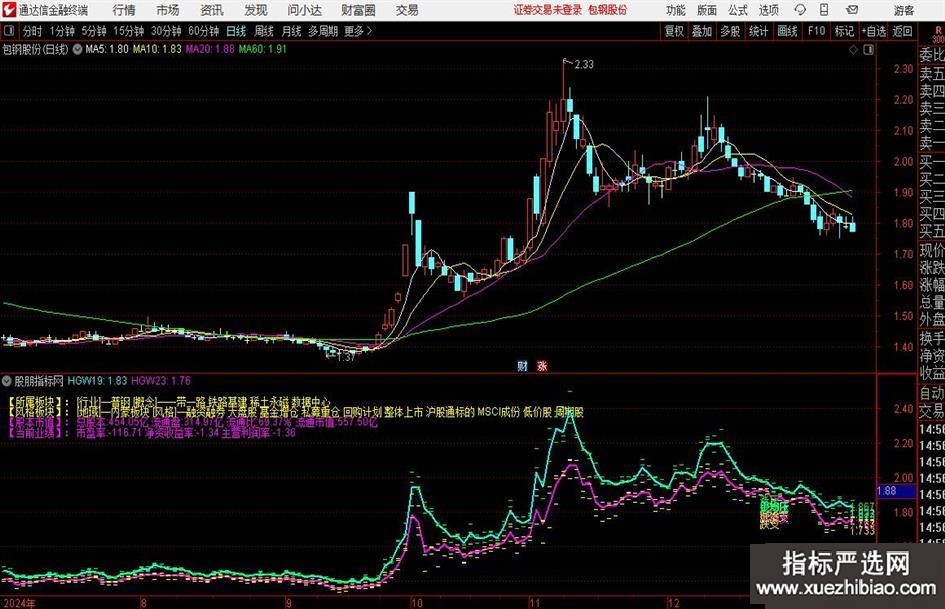
Task: Click the Tongdaxin red logo icon
Action: coord(9,10)
